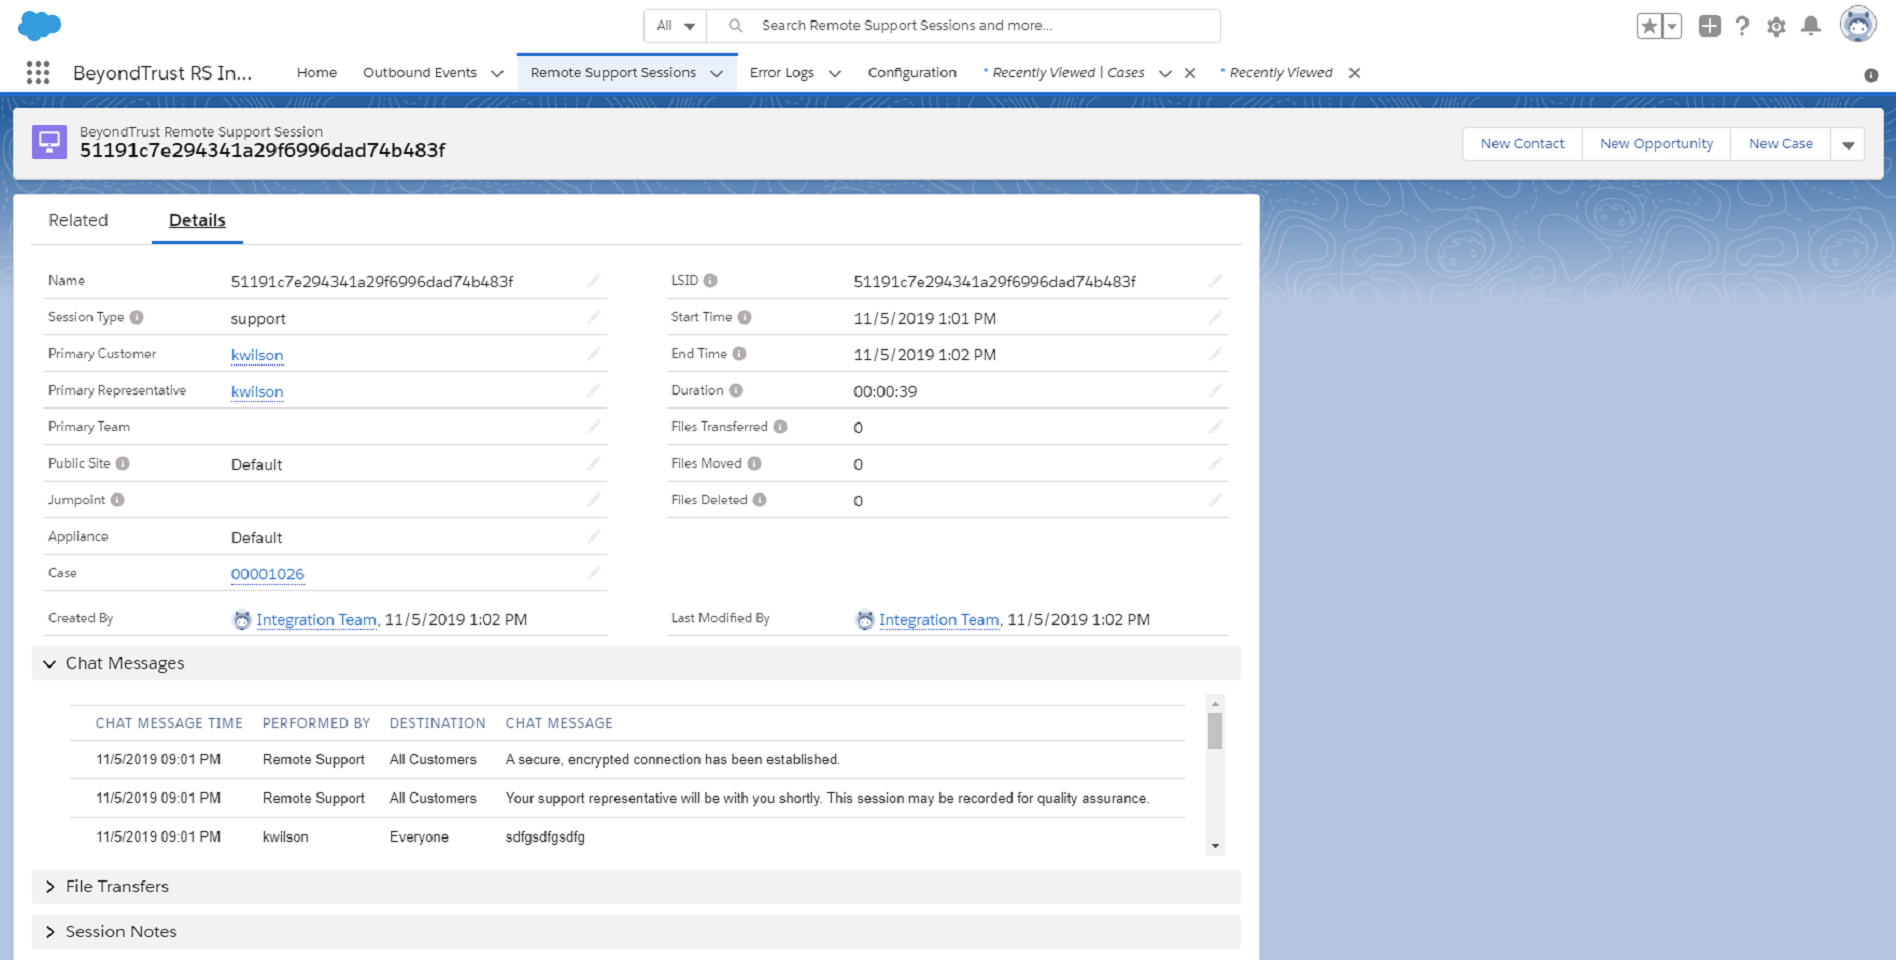
Task: Open the favorites star icon
Action: tap(1649, 26)
